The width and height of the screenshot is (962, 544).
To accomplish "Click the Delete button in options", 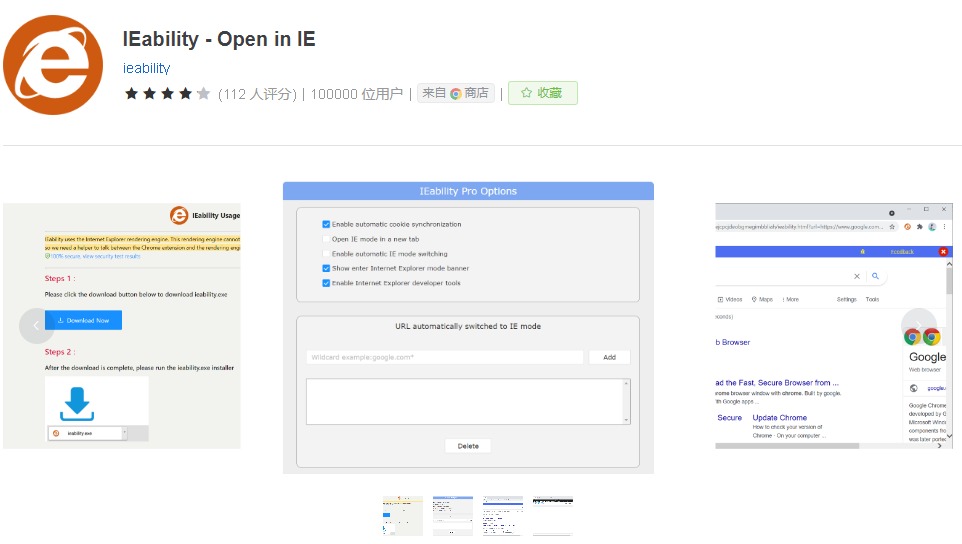I will click(x=468, y=446).
